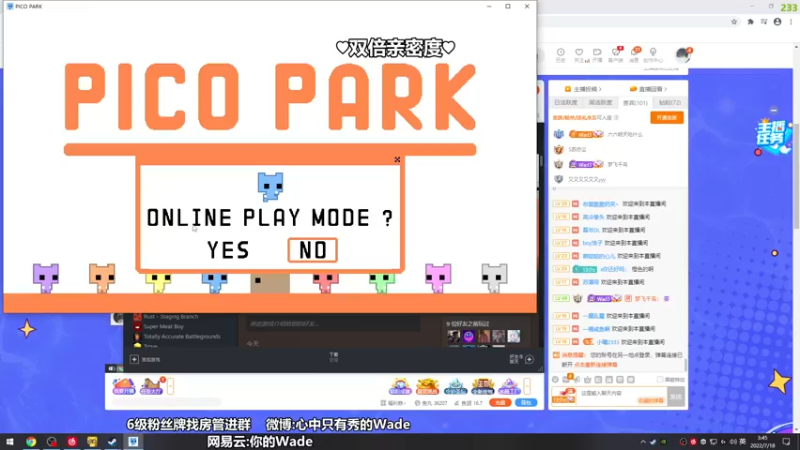This screenshot has height=450, width=800.
Task: Expand right activity icons with up arrow
Action: 527,386
